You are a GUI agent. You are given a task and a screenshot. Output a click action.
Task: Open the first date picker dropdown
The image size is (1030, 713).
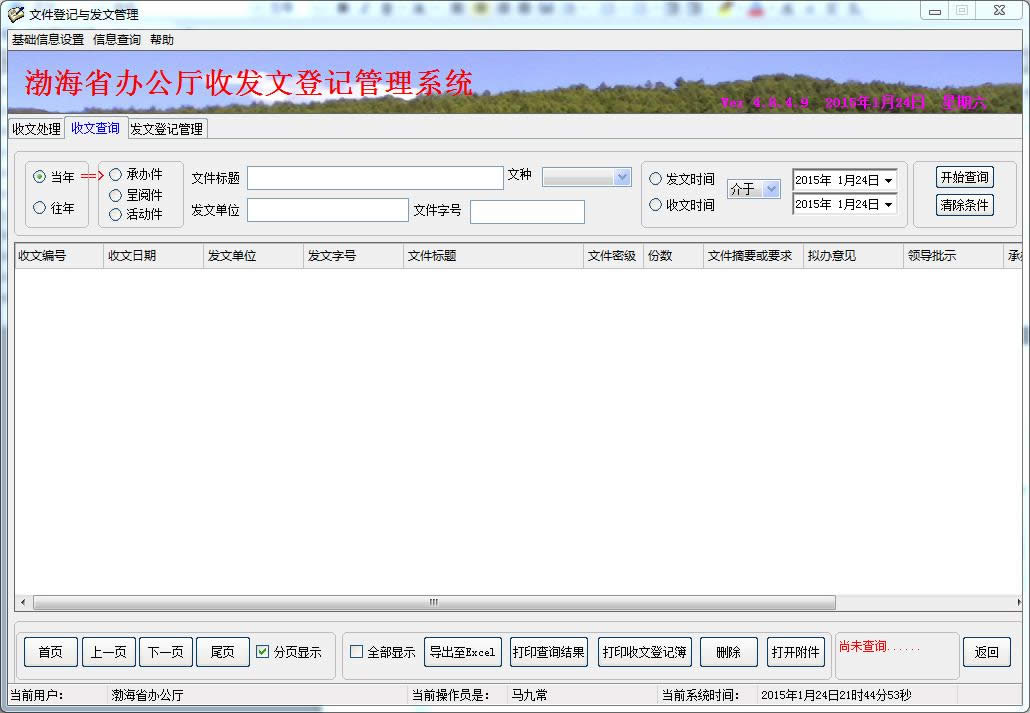pos(888,181)
